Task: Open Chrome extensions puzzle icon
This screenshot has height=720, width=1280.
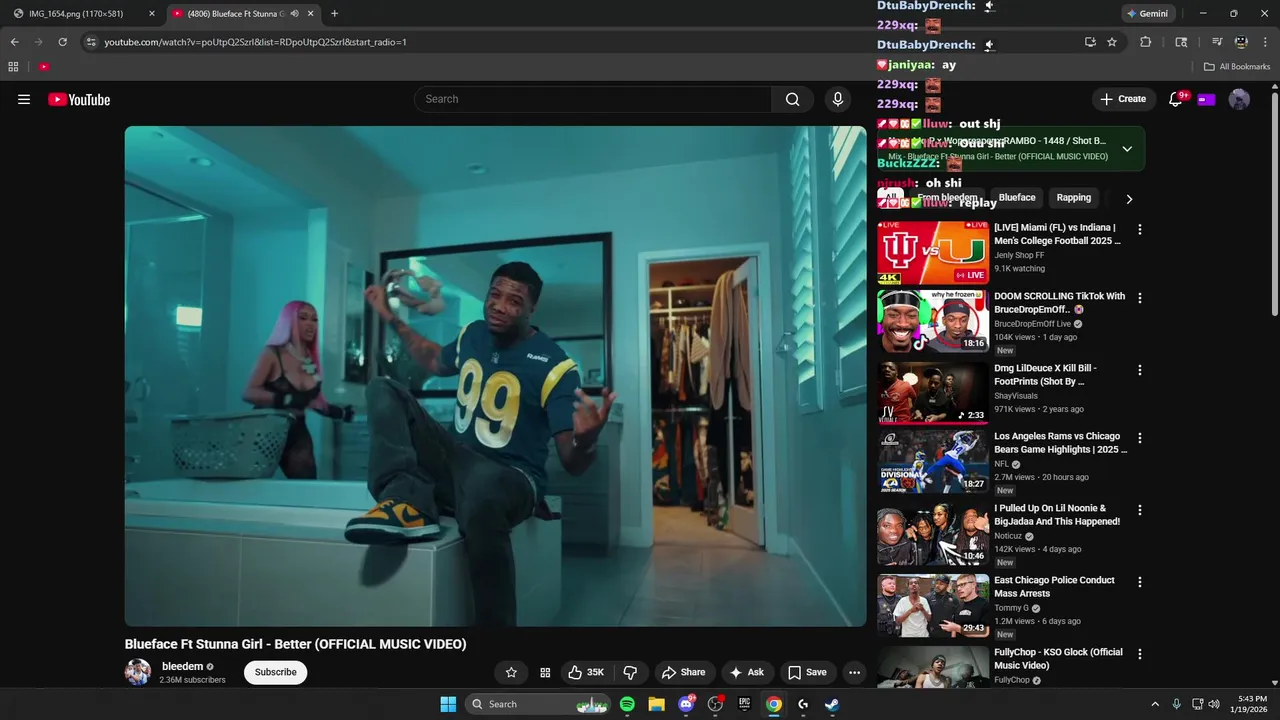Action: (1146, 42)
